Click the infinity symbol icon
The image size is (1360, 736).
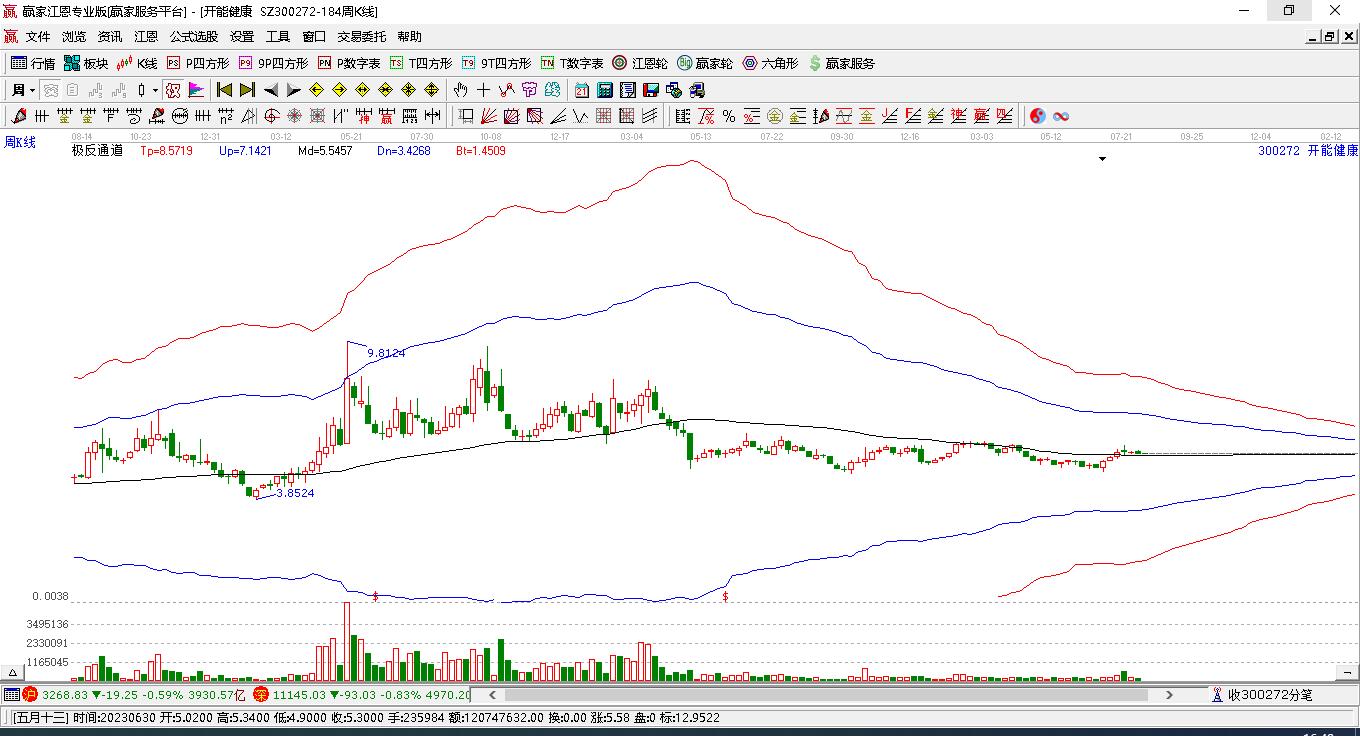point(1061,116)
